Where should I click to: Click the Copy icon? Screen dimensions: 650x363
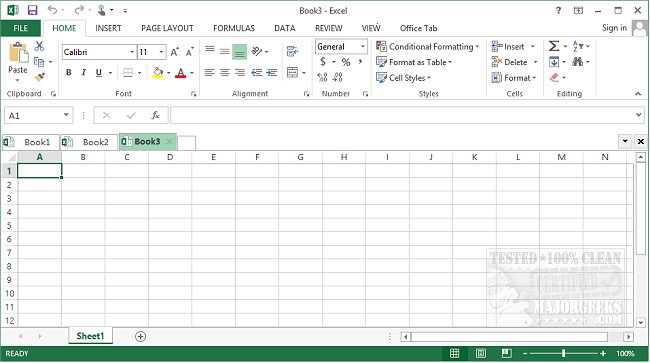39,62
